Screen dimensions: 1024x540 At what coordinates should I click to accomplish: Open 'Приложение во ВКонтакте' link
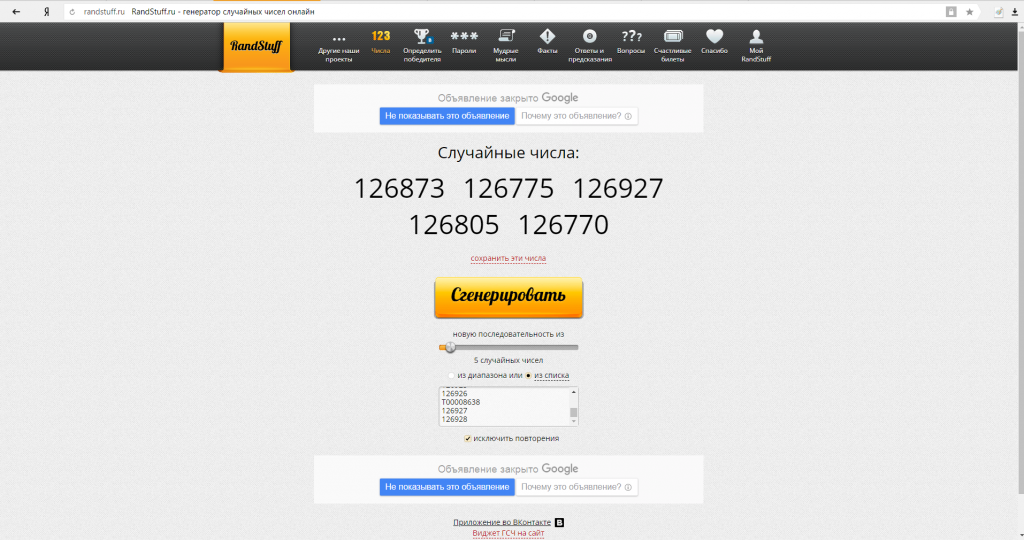[x=502, y=522]
